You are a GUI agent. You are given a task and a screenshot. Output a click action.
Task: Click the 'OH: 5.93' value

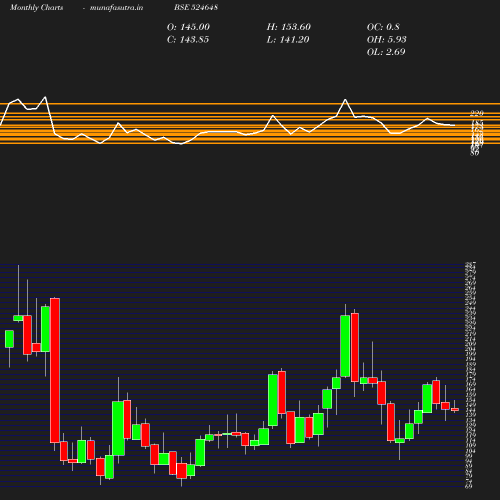point(386,40)
